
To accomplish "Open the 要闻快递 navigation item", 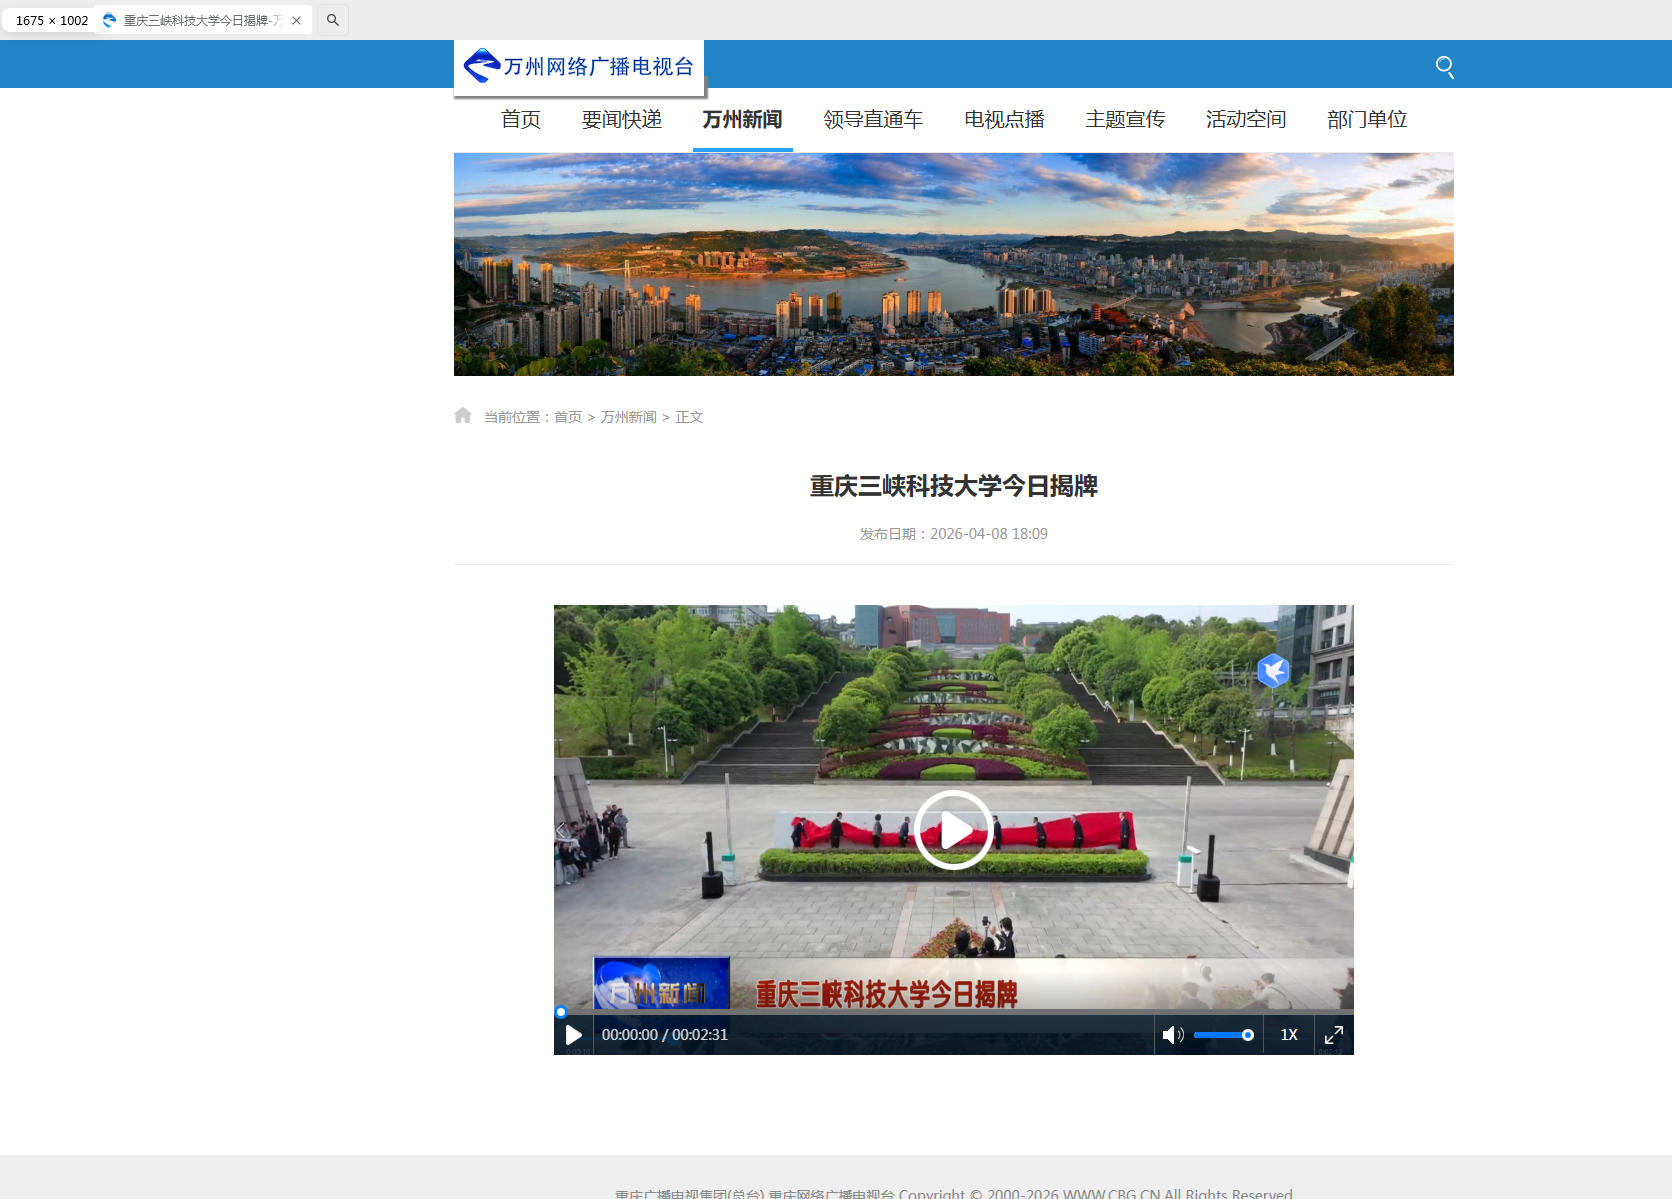I will pyautogui.click(x=621, y=120).
